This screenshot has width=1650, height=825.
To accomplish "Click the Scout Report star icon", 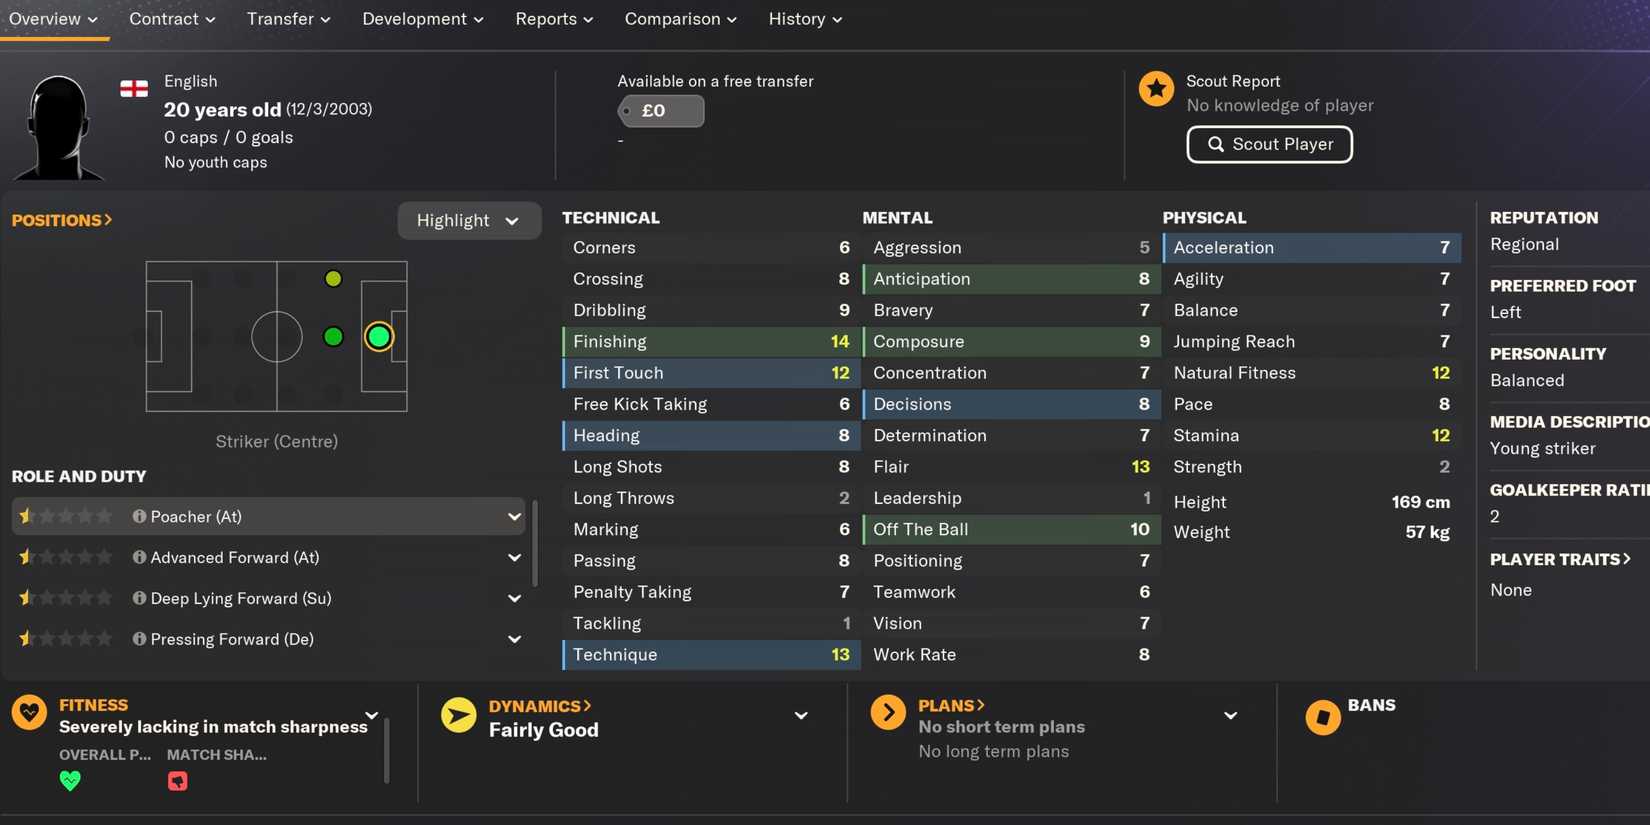I will pyautogui.click(x=1156, y=88).
